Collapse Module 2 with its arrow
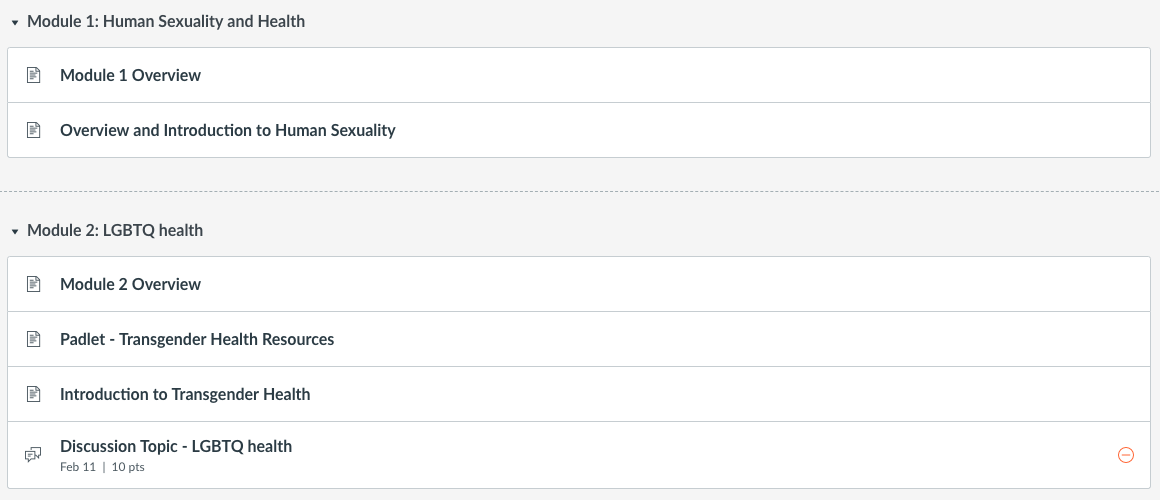Screen dimensions: 1160x500 click(15, 231)
